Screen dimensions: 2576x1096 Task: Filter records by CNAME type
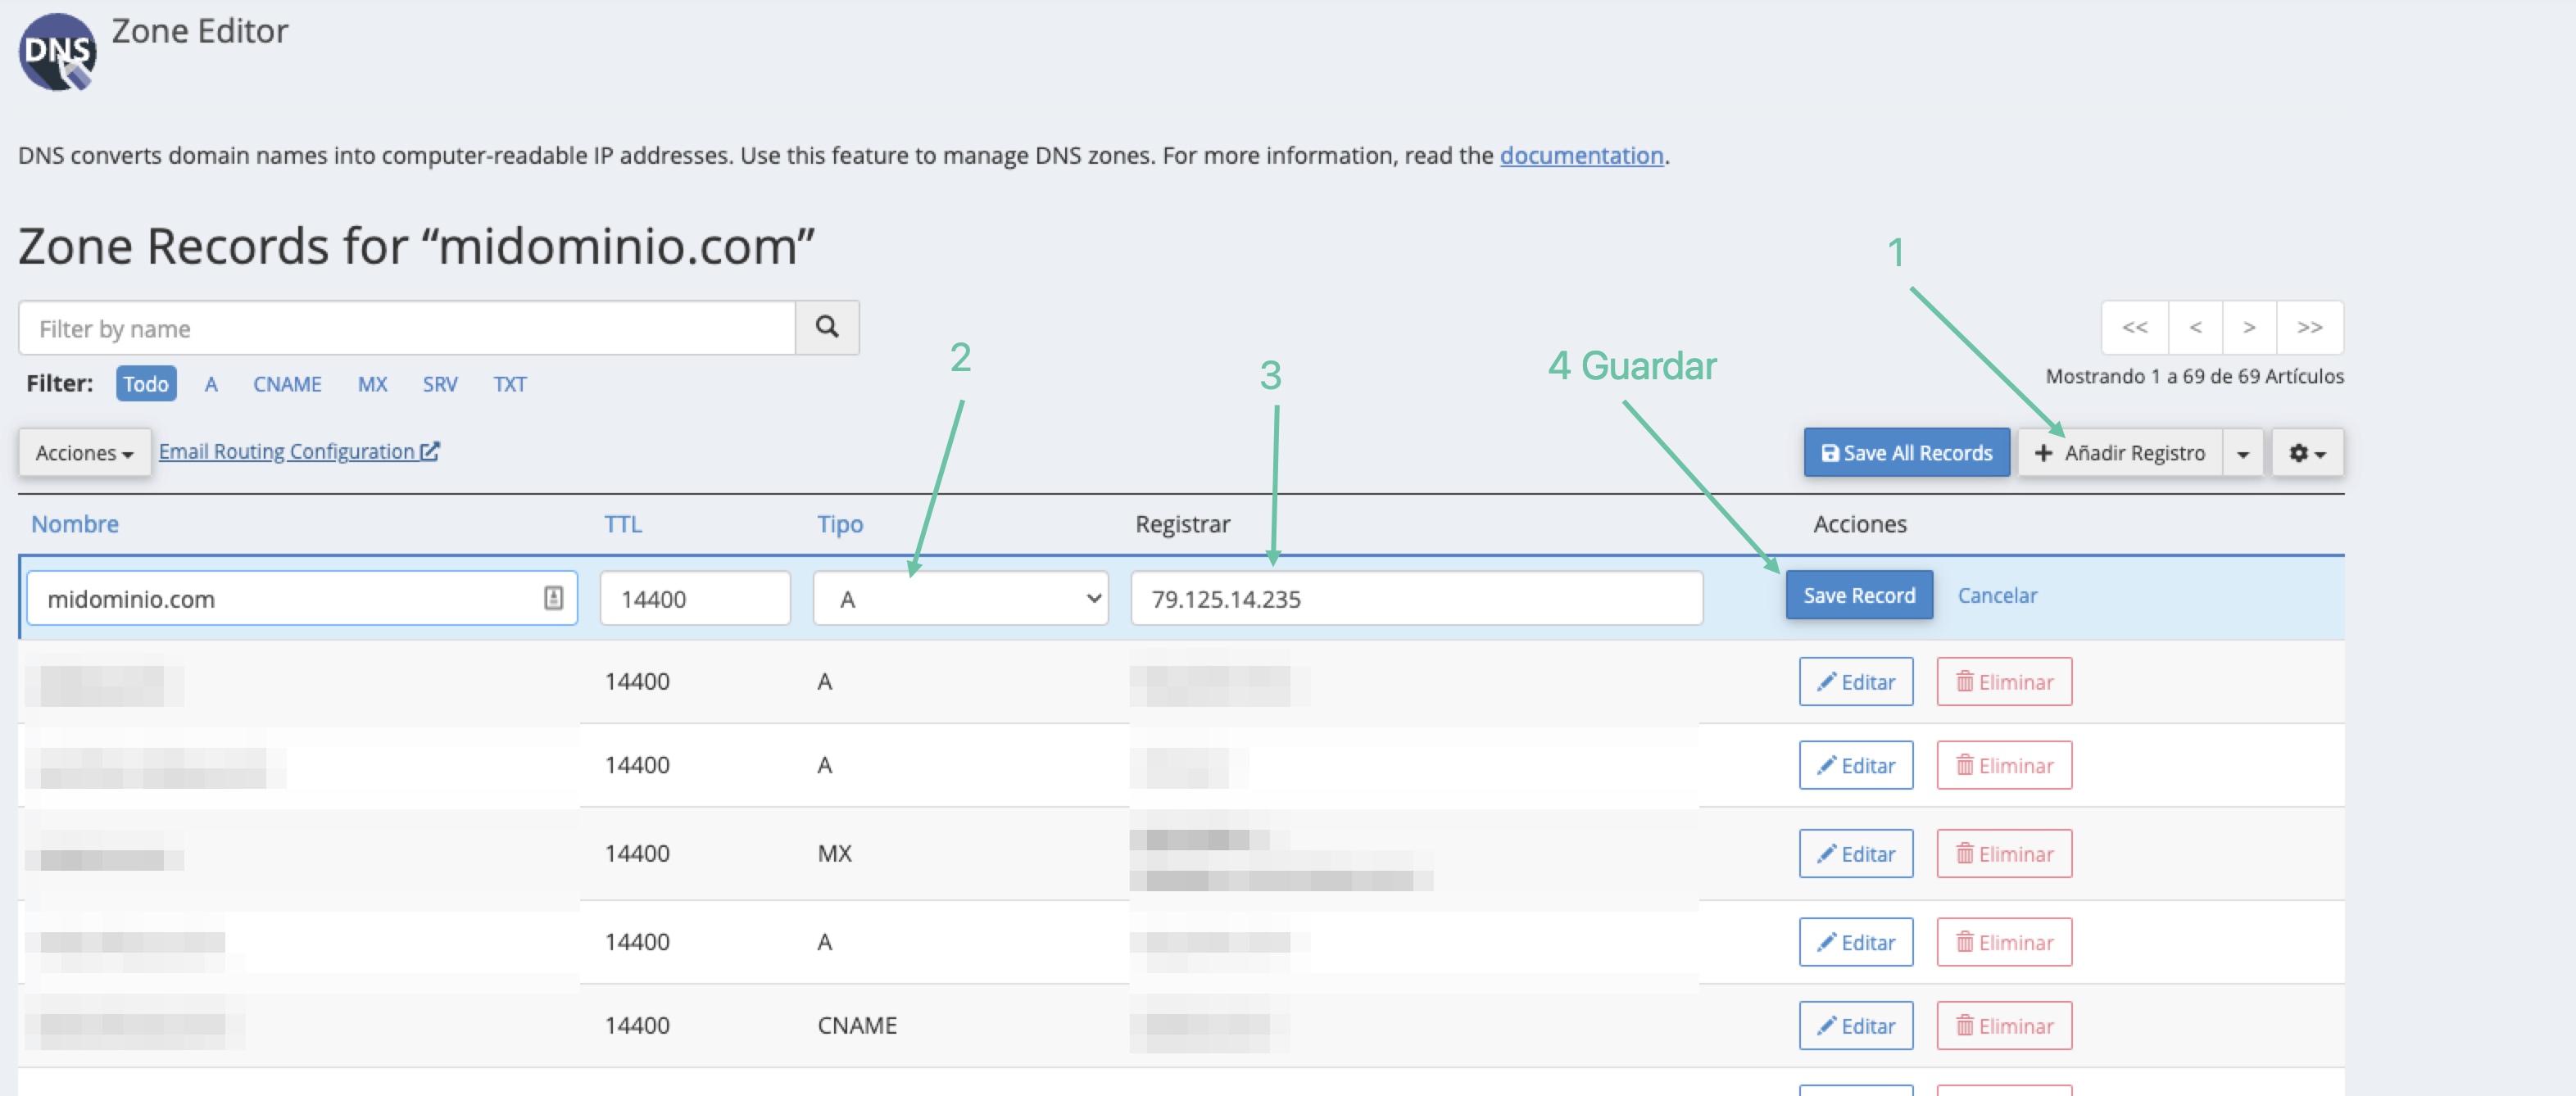(287, 384)
